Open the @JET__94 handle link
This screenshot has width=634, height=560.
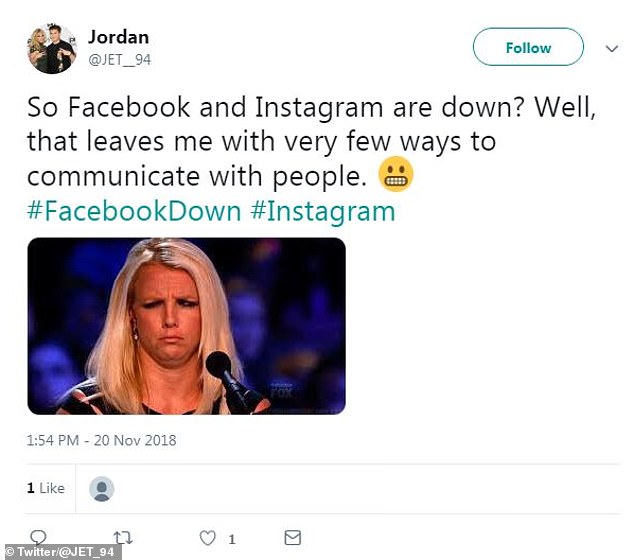(x=119, y=60)
